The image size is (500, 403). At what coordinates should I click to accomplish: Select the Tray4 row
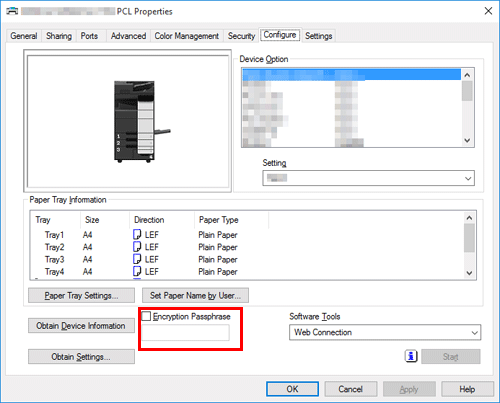click(x=247, y=271)
